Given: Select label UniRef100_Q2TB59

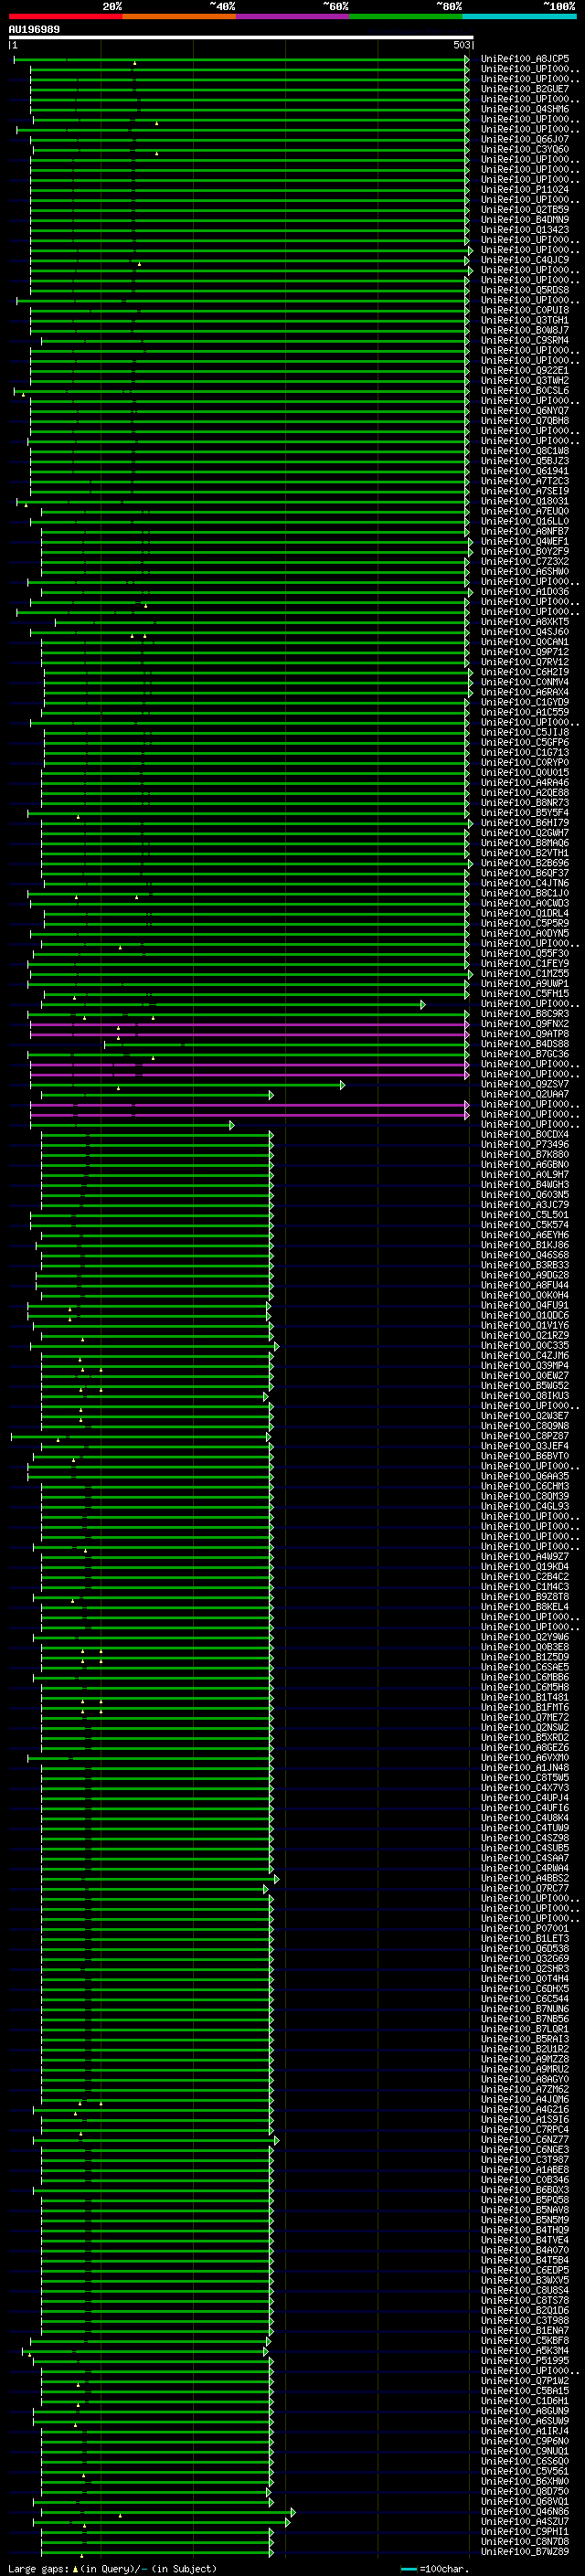Looking at the screenshot, I should [525, 210].
